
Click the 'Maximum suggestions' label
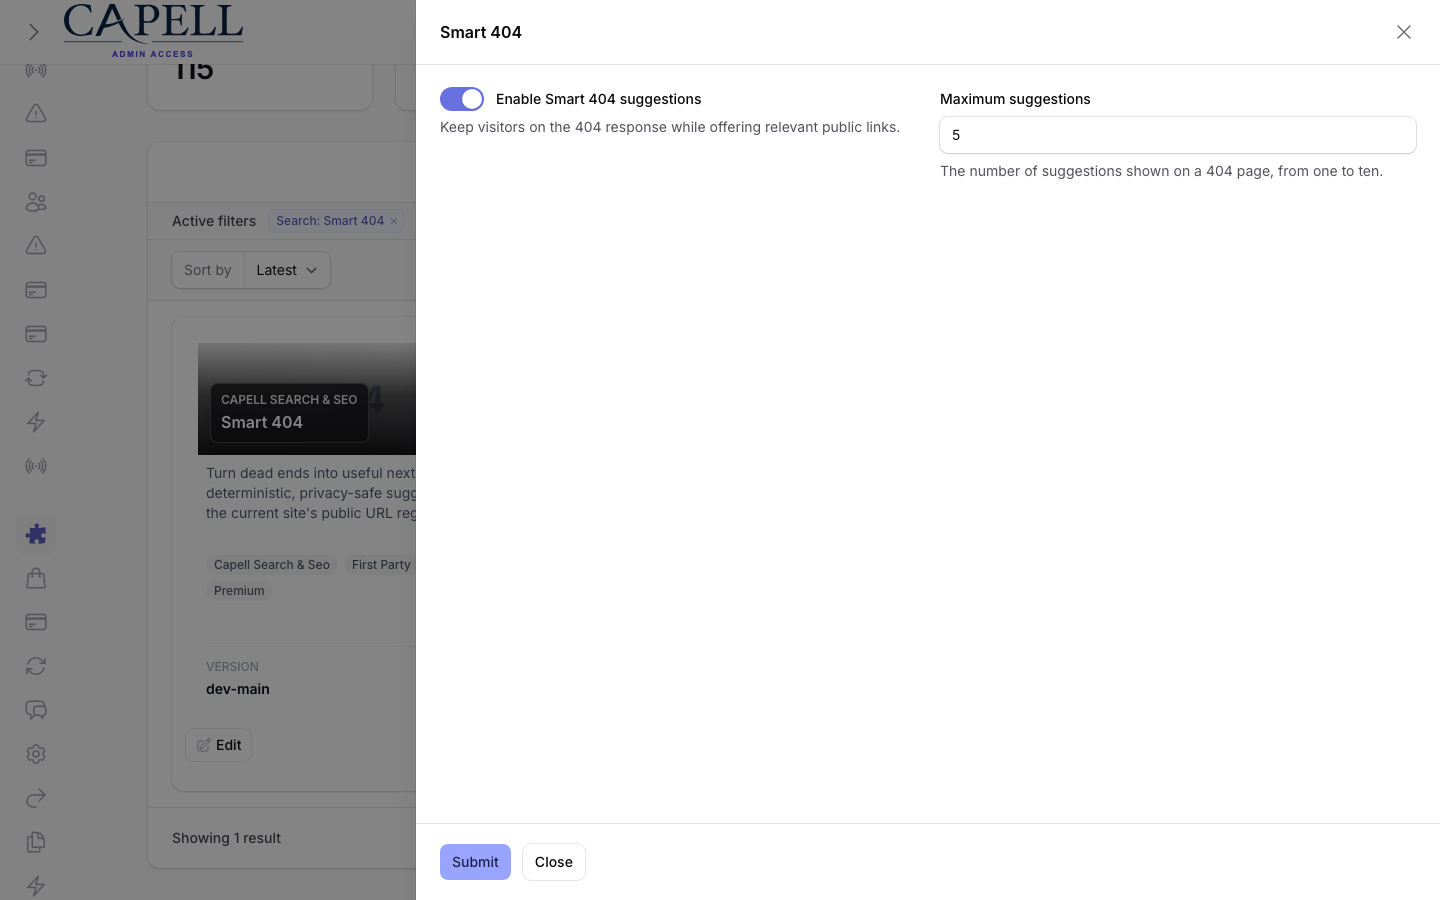tap(1015, 99)
